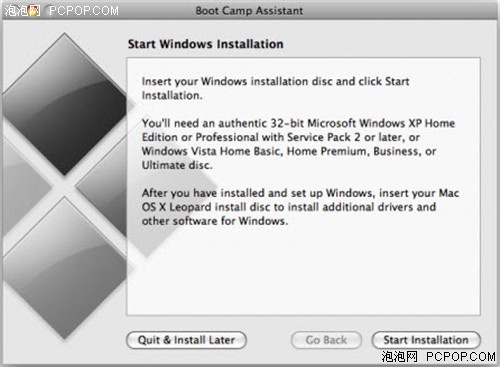Click the paragraph beginning 'You'll need an authentic 32-bit'
Viewport: 500px width, 367px height.
pyautogui.click(x=298, y=144)
